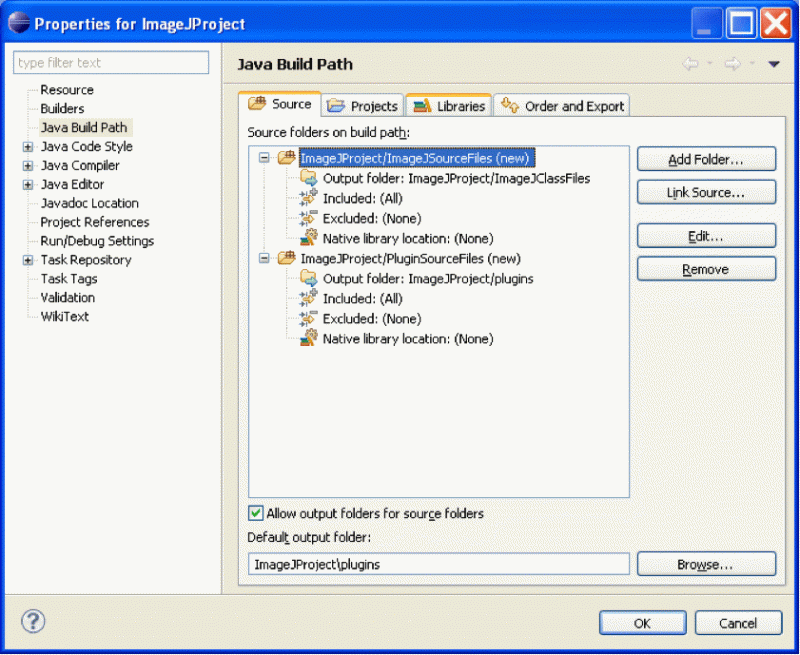
Task: Select Run/Debug Settings in the tree
Action: point(97,241)
